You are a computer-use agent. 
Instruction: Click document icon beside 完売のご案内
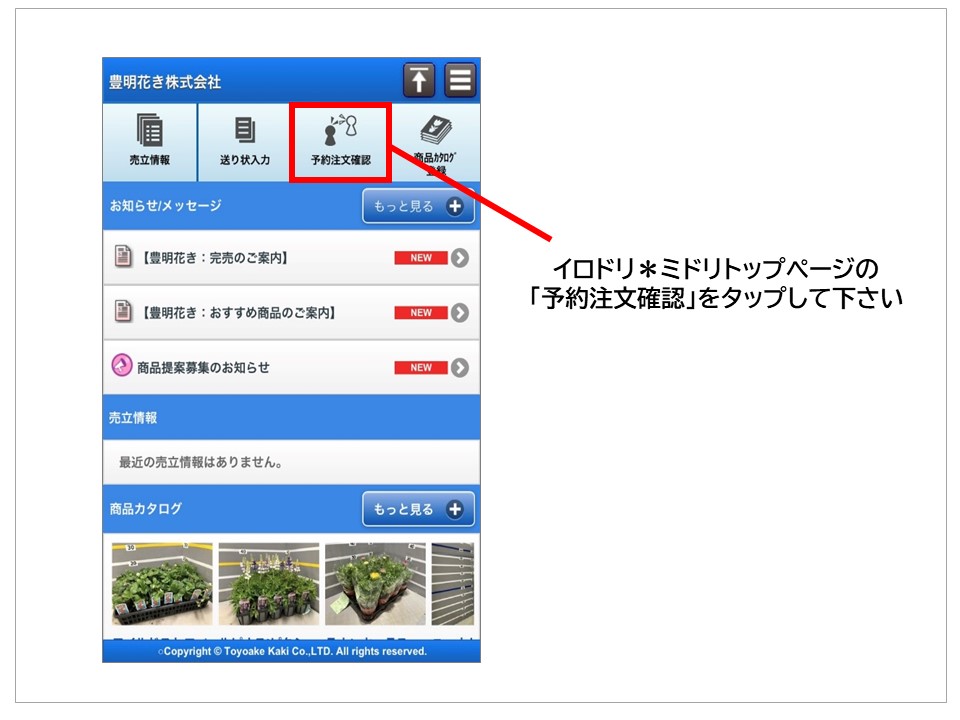[x=122, y=258]
